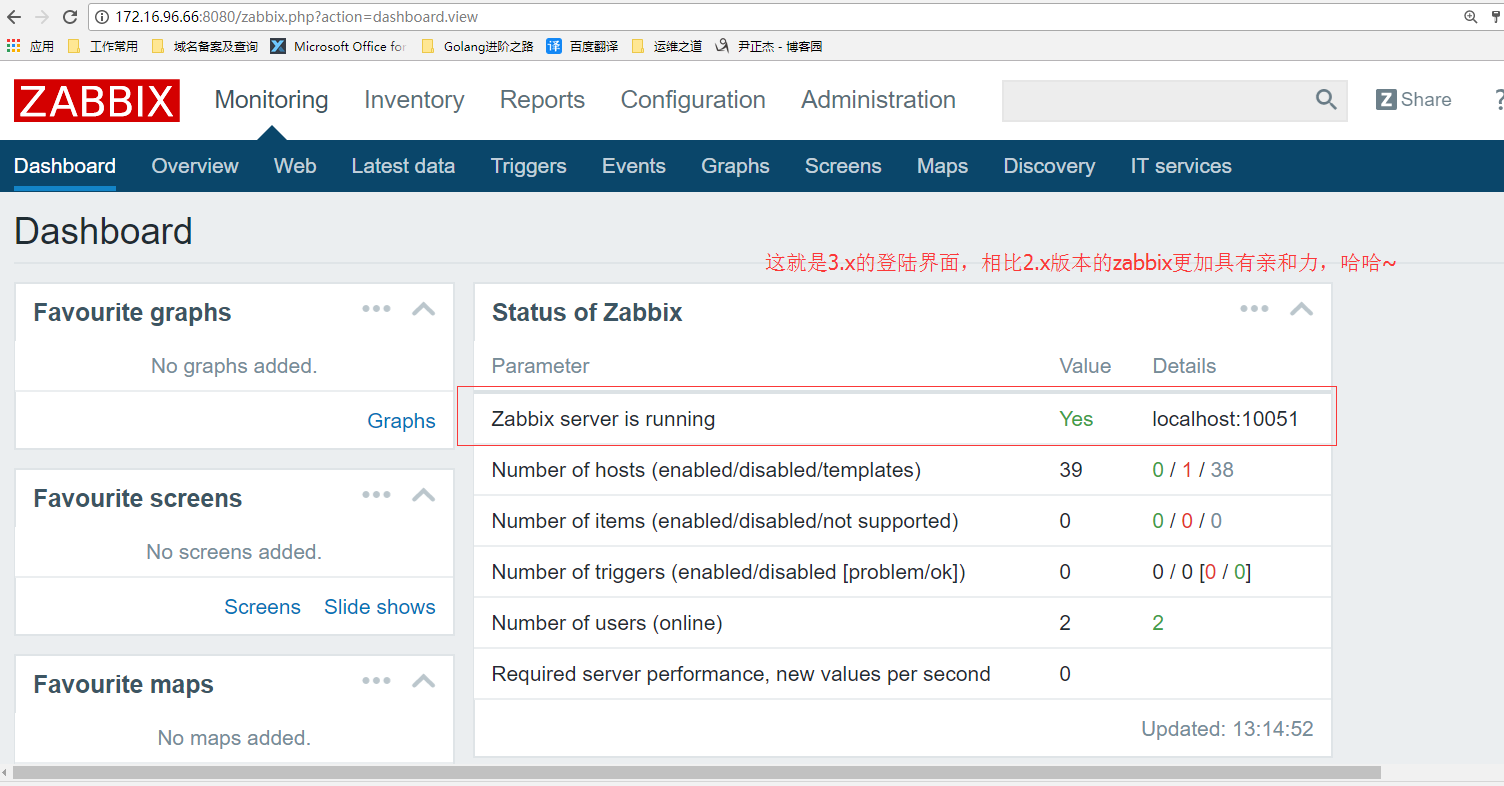Open the Microsoft Office bookmark

point(338,46)
